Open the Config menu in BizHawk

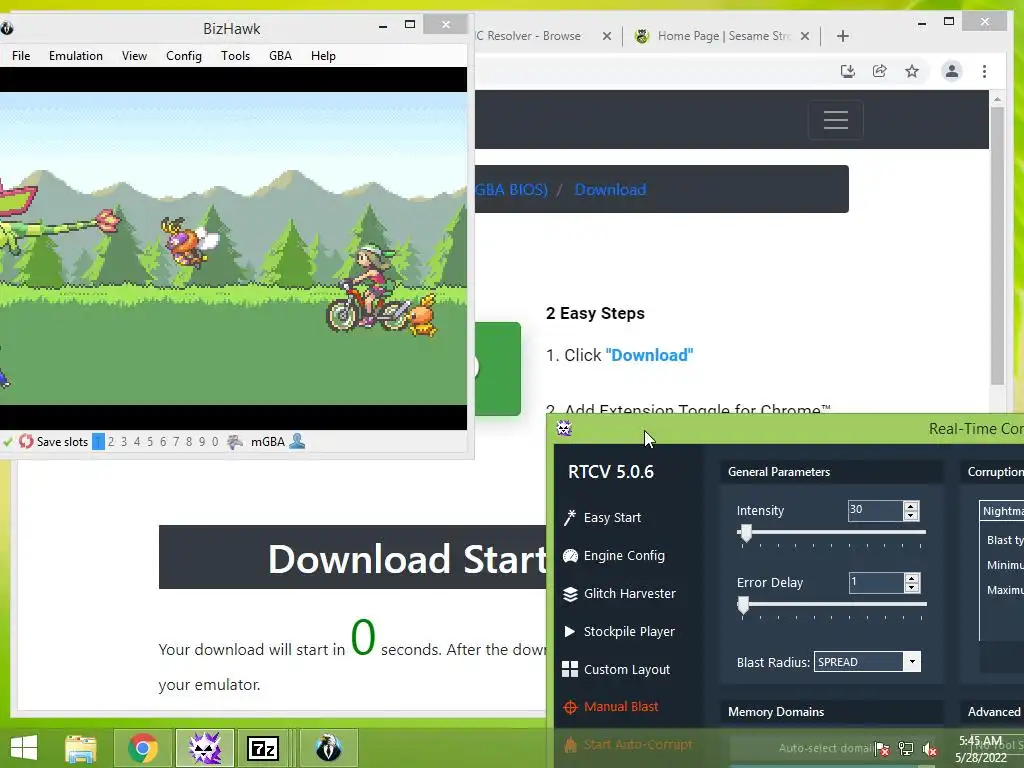pos(184,56)
